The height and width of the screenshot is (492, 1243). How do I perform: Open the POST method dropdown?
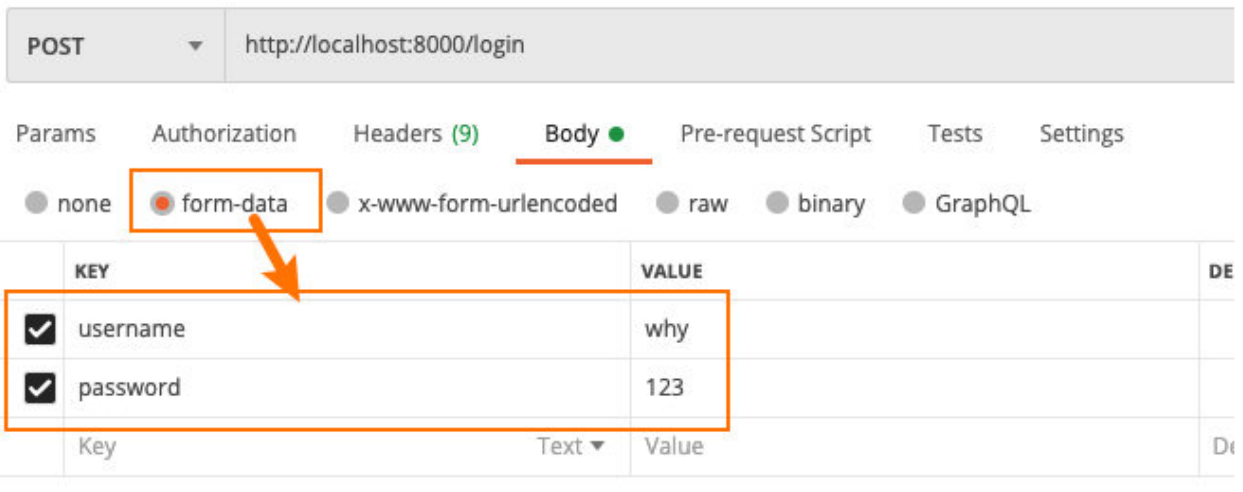115,47
